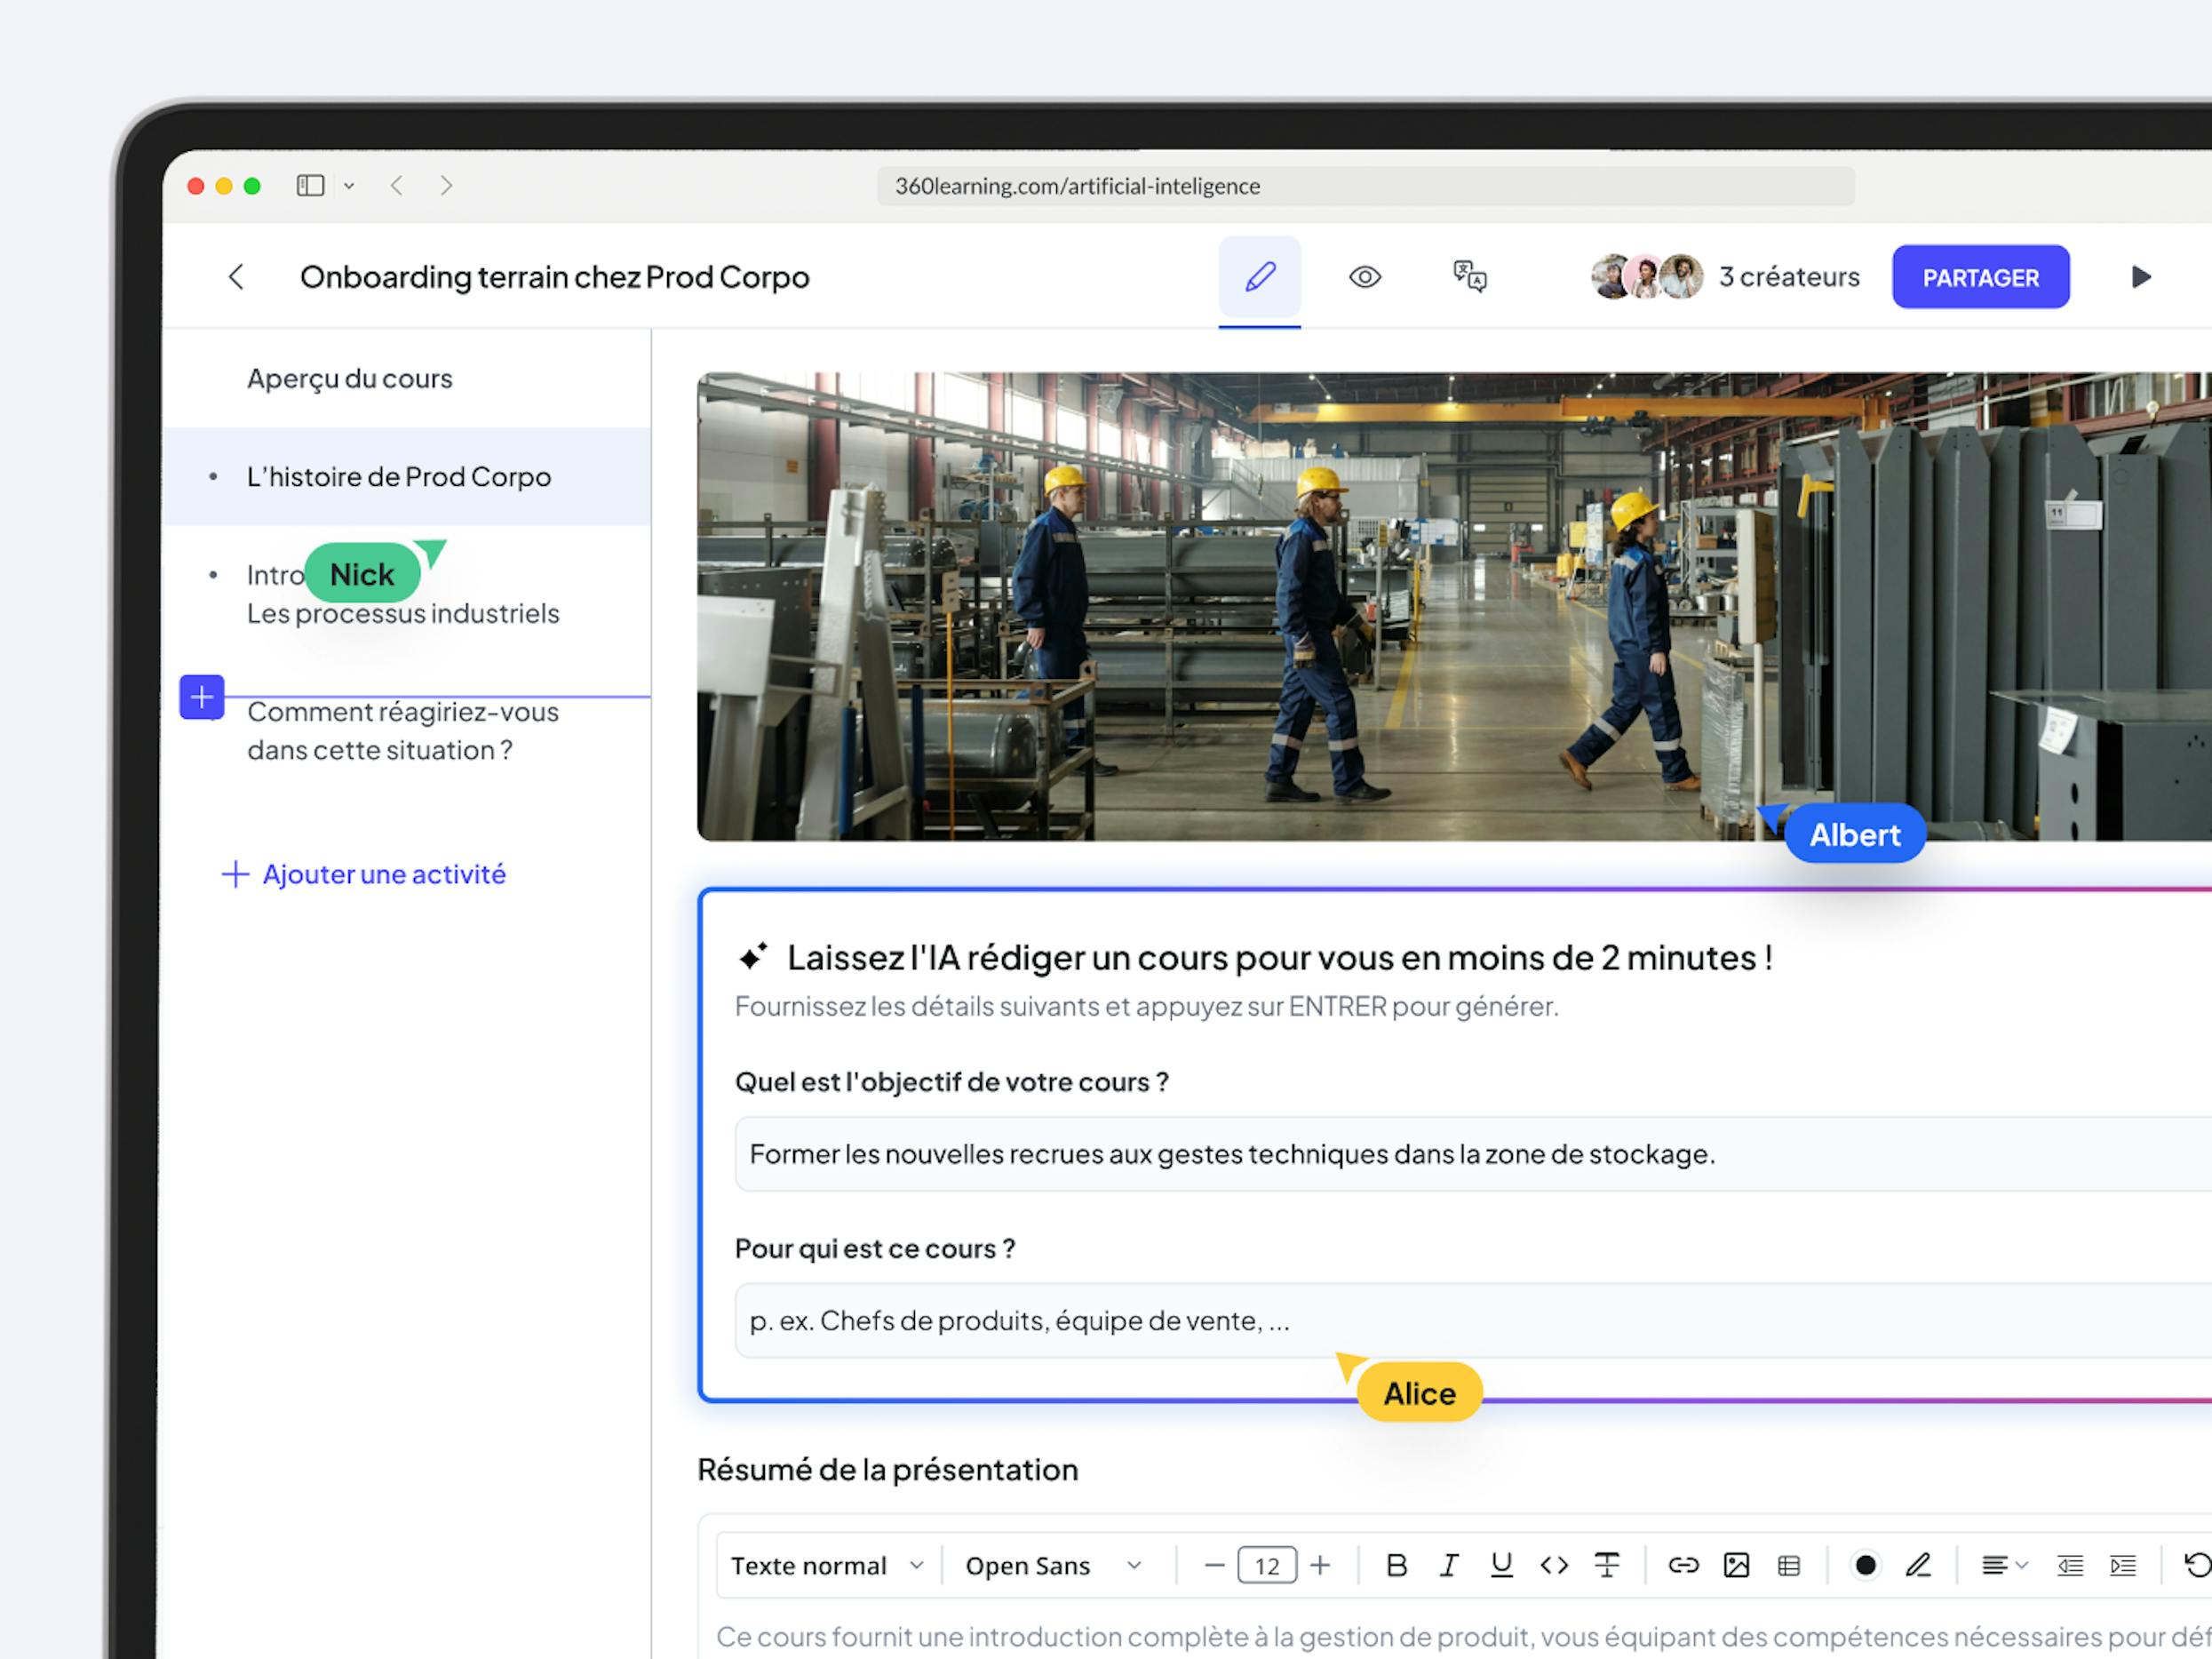Open preview mode with eye icon
2212x1659 pixels.
click(1364, 277)
